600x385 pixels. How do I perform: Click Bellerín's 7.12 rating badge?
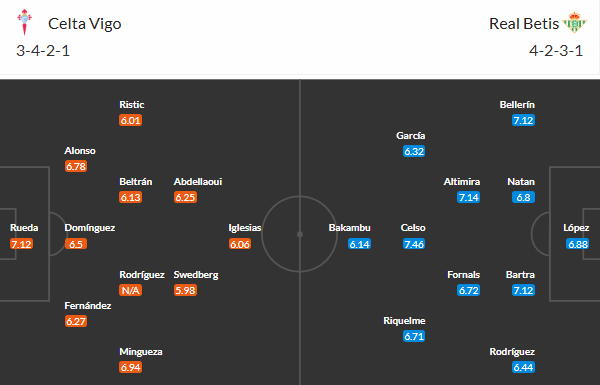[523, 121]
